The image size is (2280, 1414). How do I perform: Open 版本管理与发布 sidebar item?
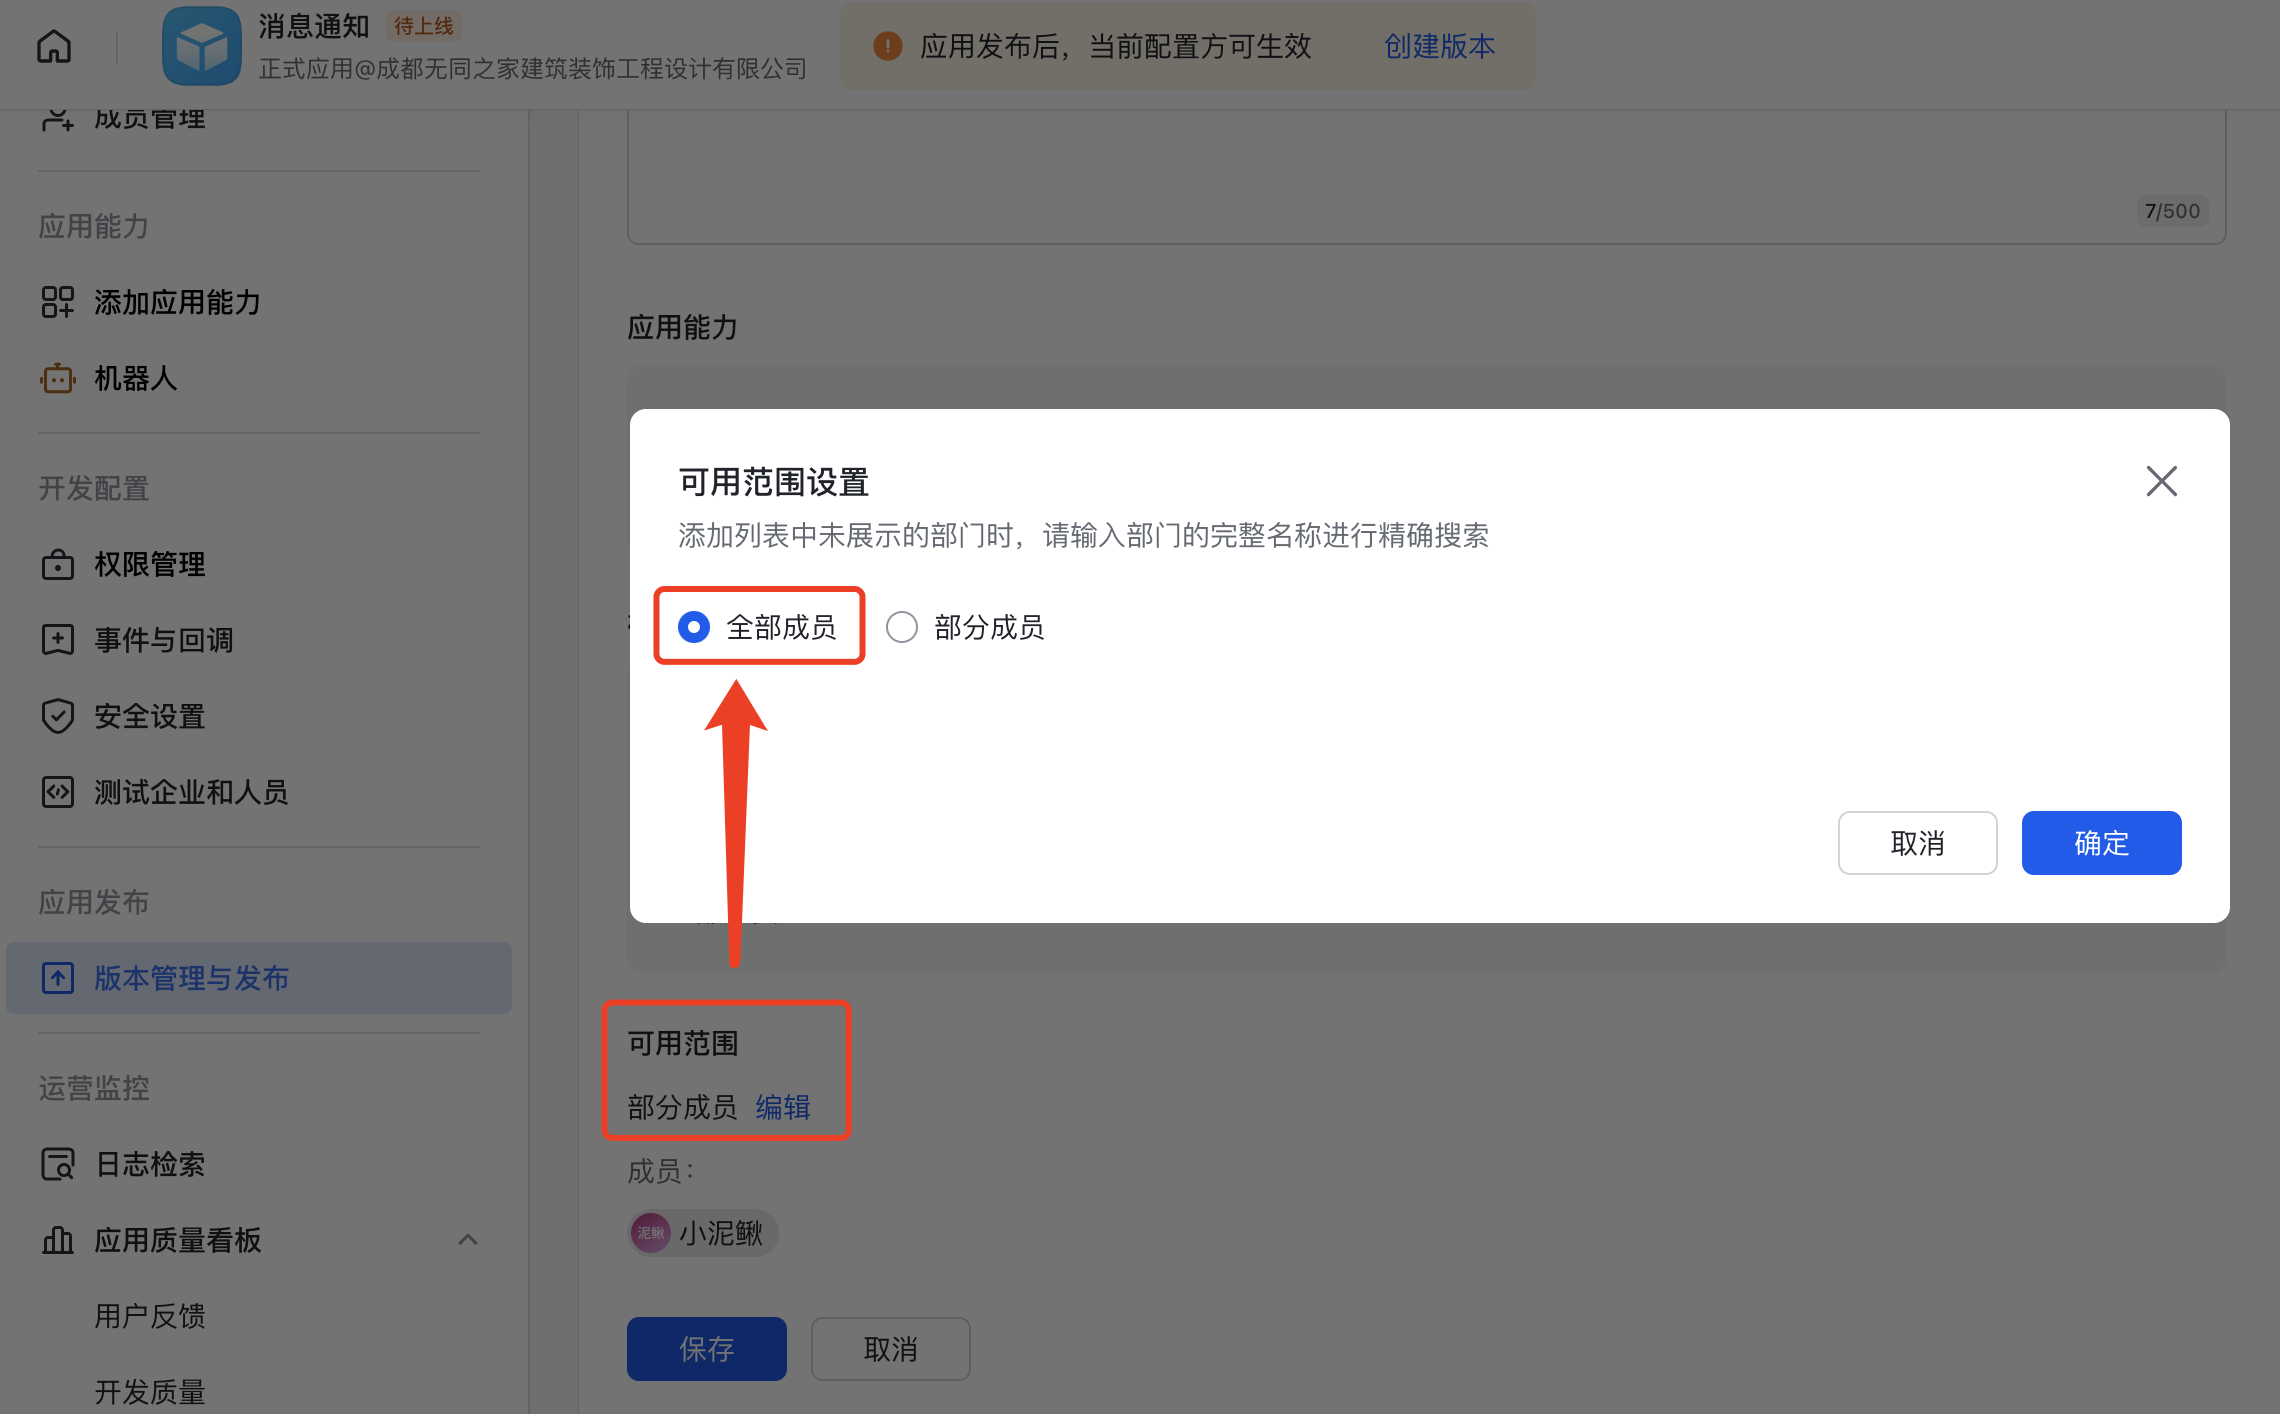[191, 978]
